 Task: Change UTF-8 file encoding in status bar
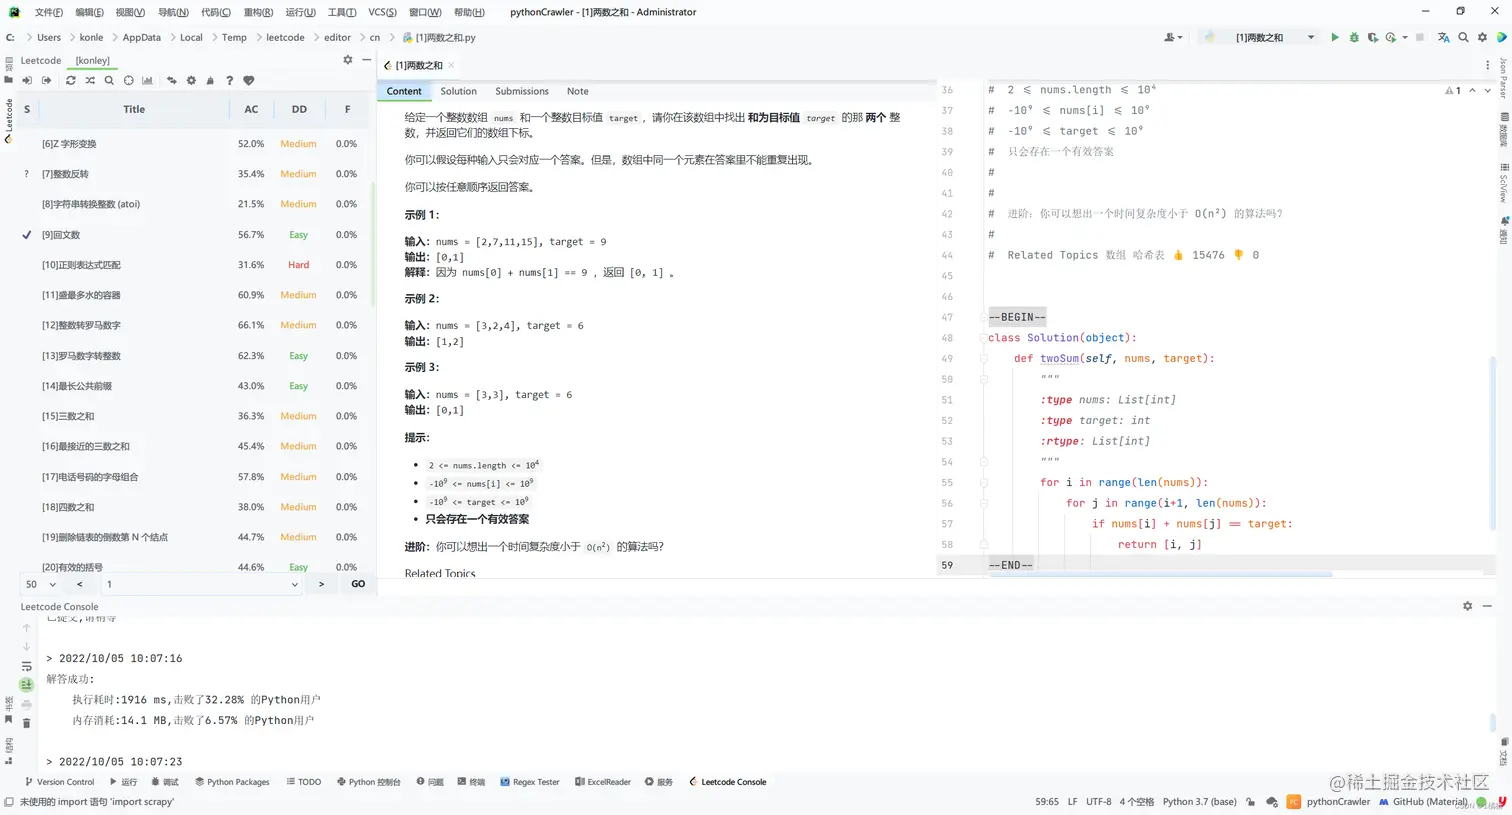point(1098,801)
